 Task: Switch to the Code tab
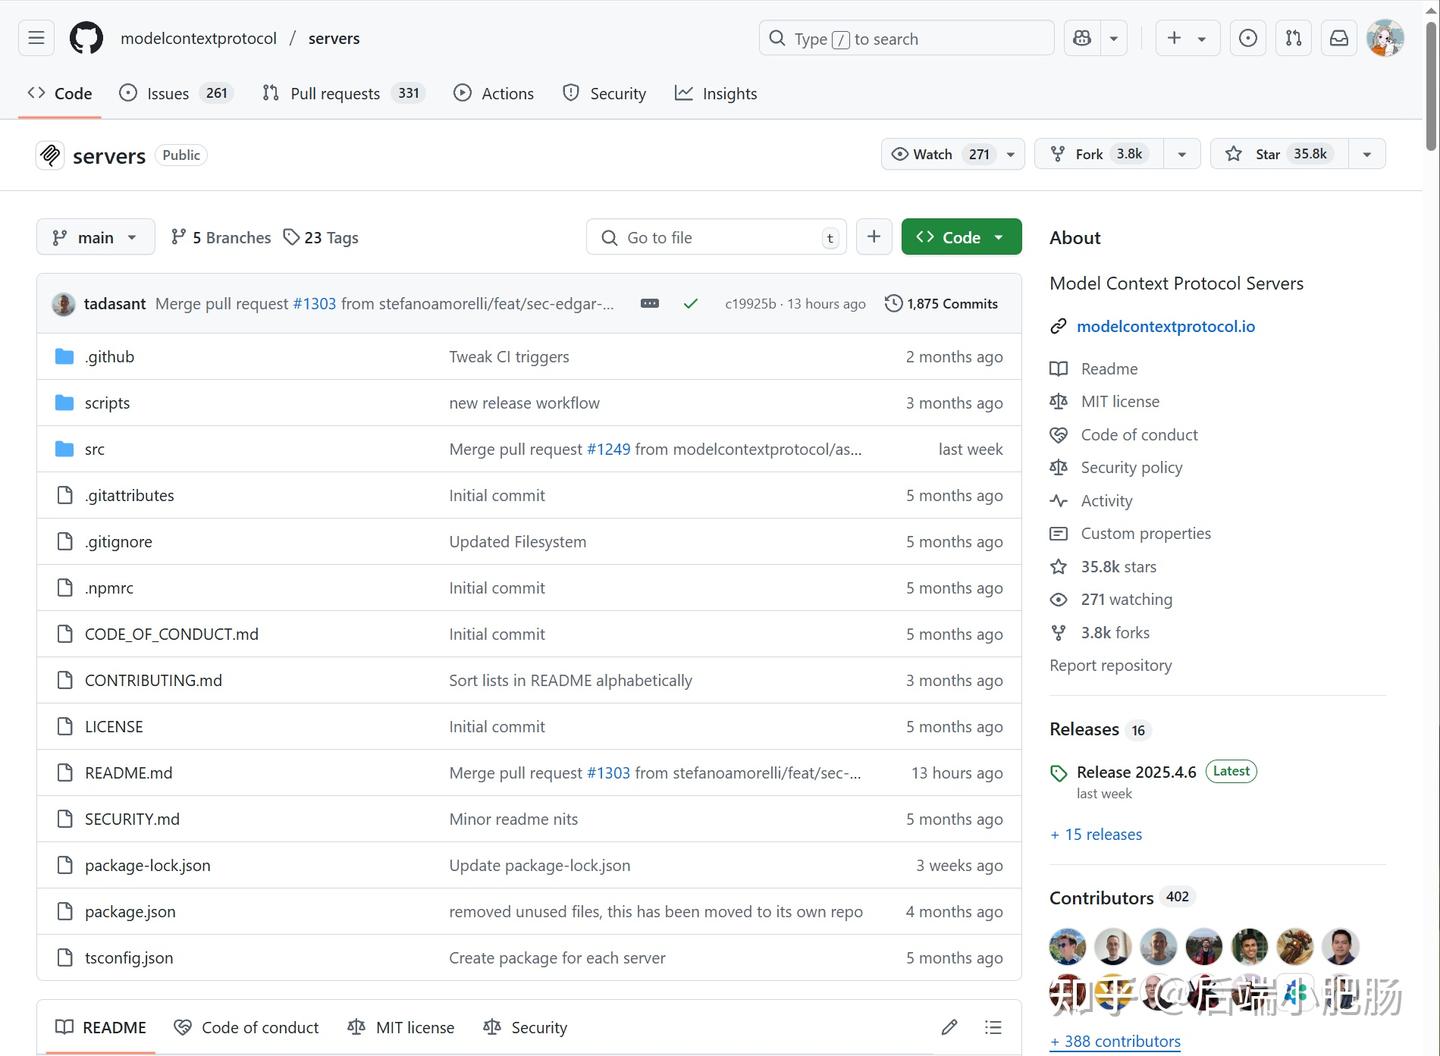coord(60,93)
